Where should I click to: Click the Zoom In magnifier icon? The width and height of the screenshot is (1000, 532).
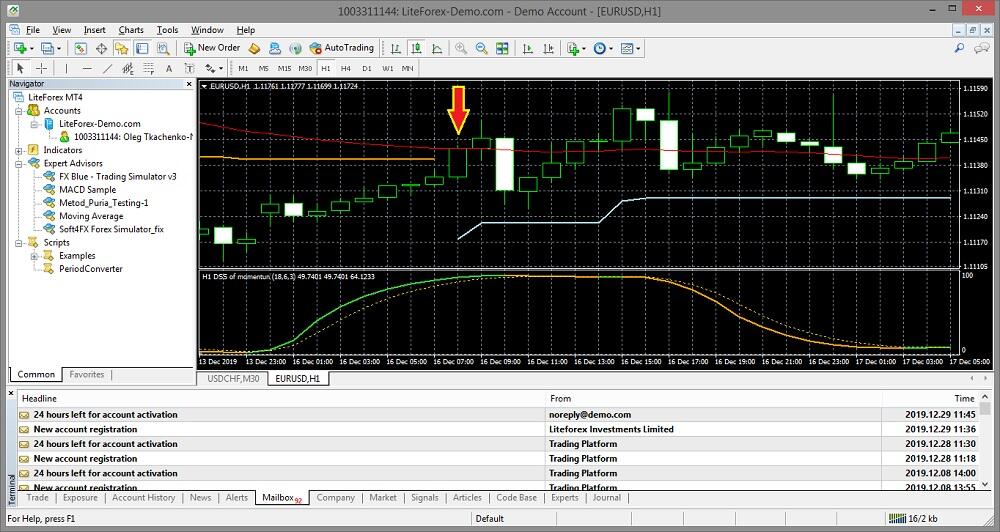coord(461,48)
